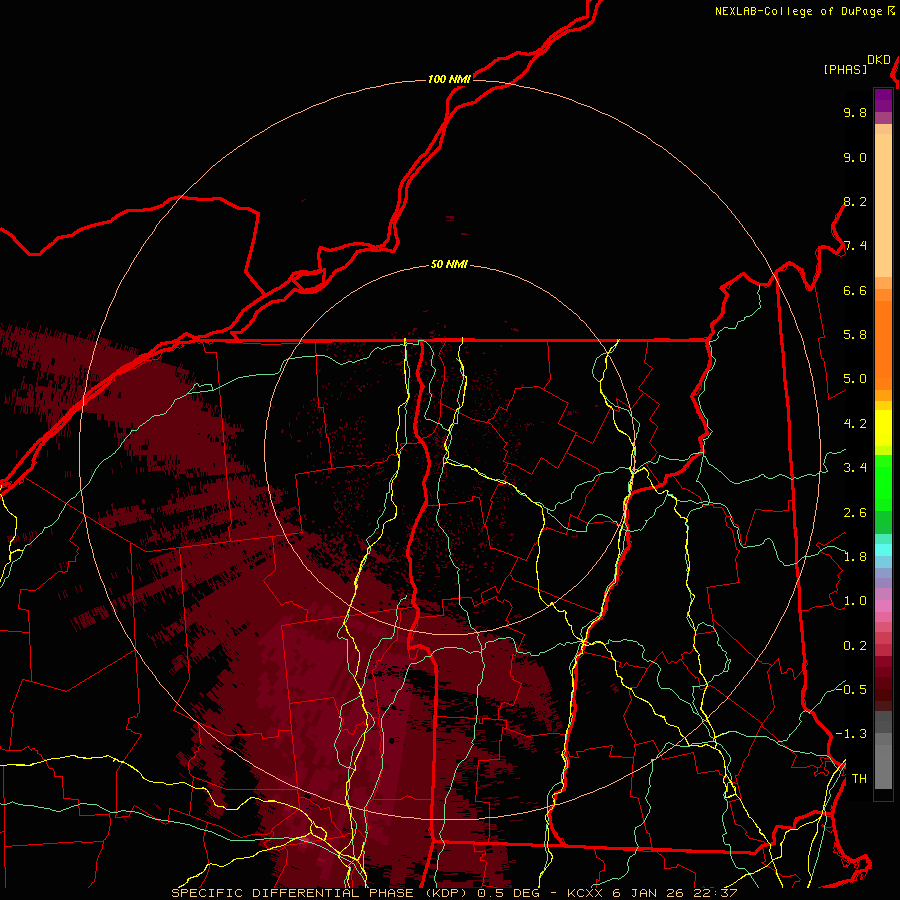The image size is (900, 900).
Task: Click the 8.2 value on the scale
Action: [855, 201]
